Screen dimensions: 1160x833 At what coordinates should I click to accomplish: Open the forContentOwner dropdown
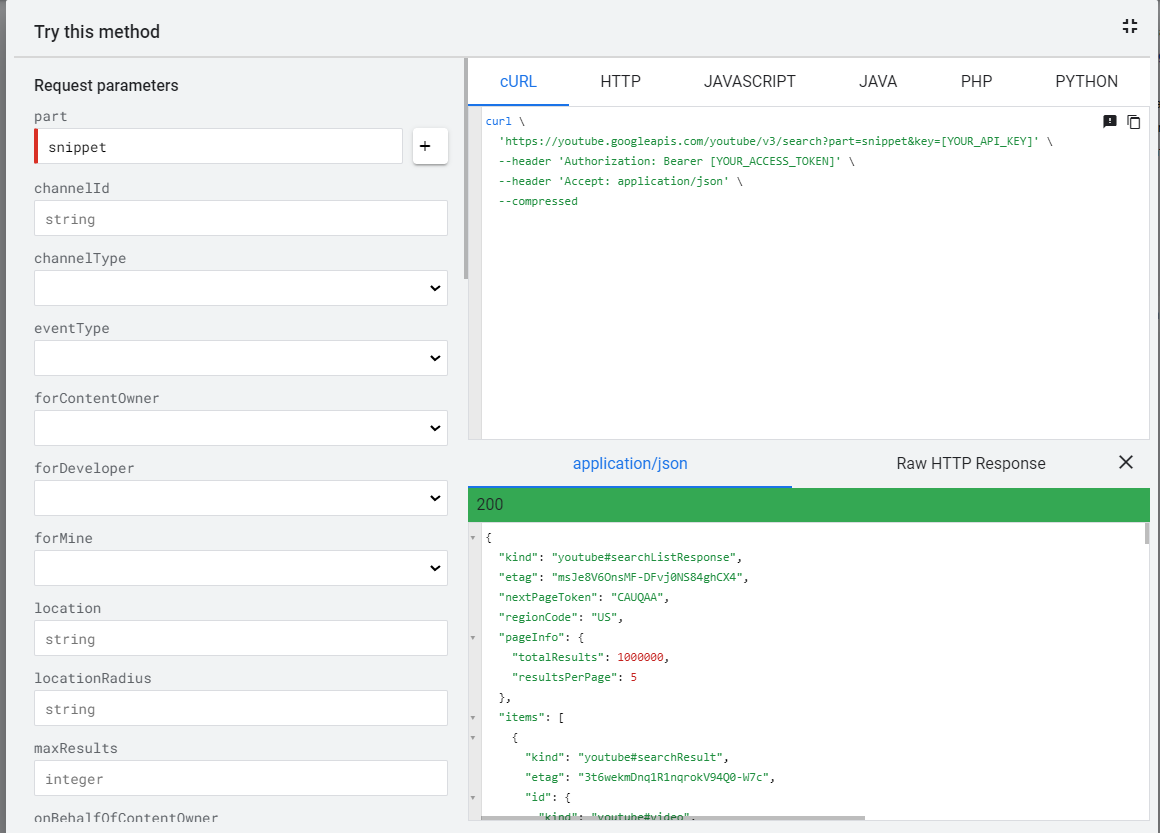point(240,428)
